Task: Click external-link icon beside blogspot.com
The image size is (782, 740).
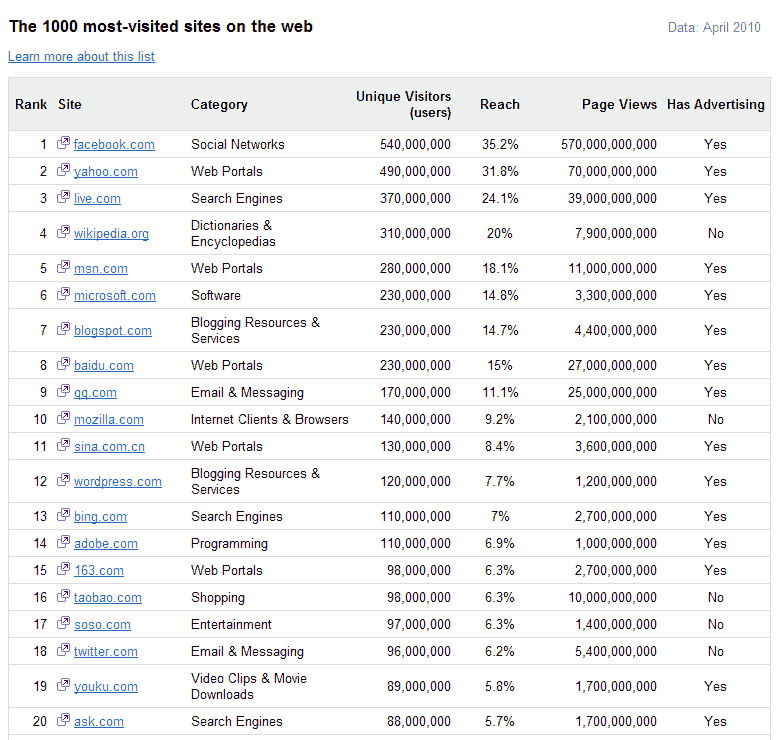Action: [x=63, y=329]
